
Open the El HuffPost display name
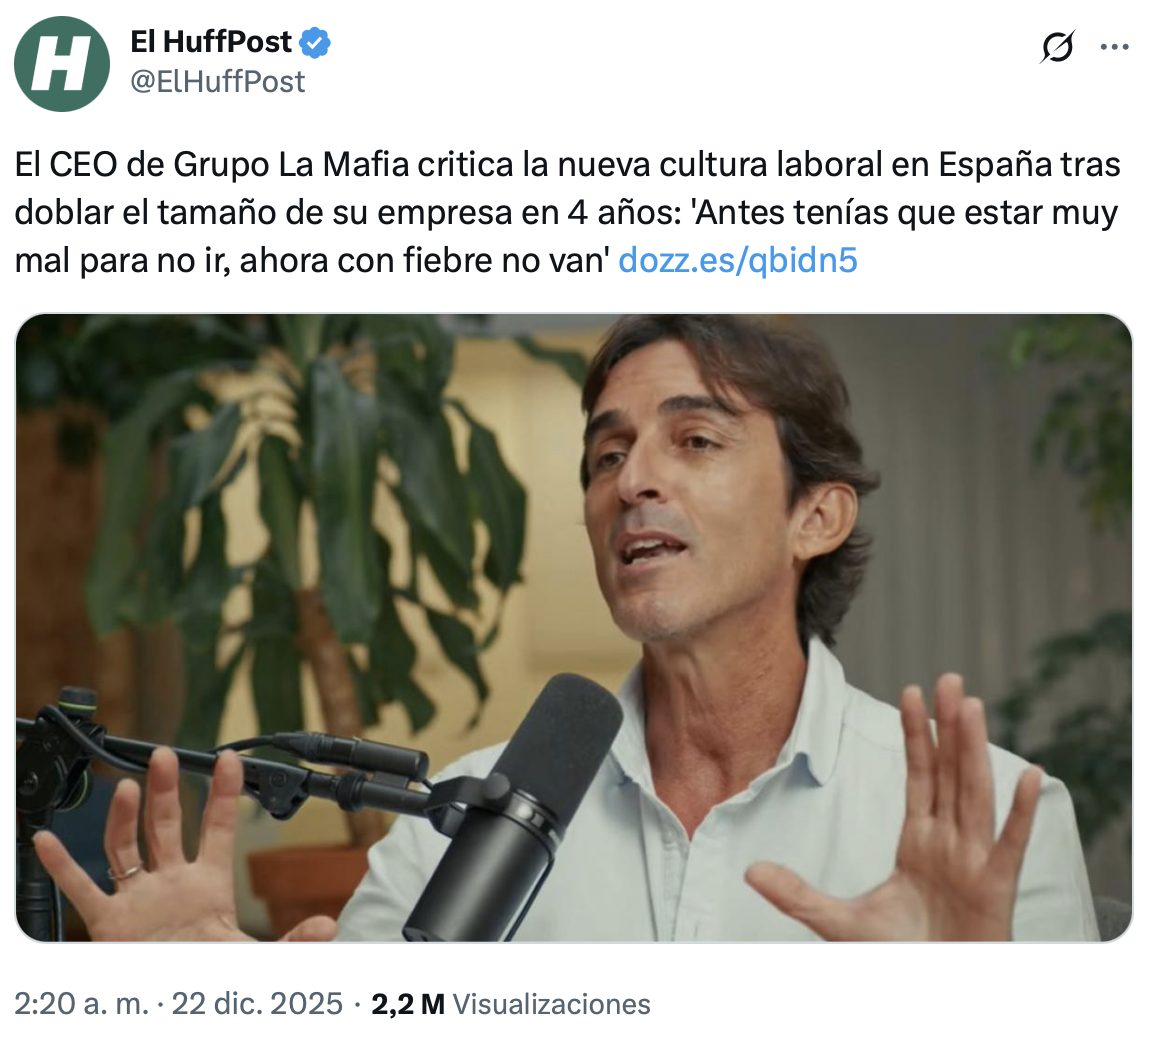(x=210, y=42)
